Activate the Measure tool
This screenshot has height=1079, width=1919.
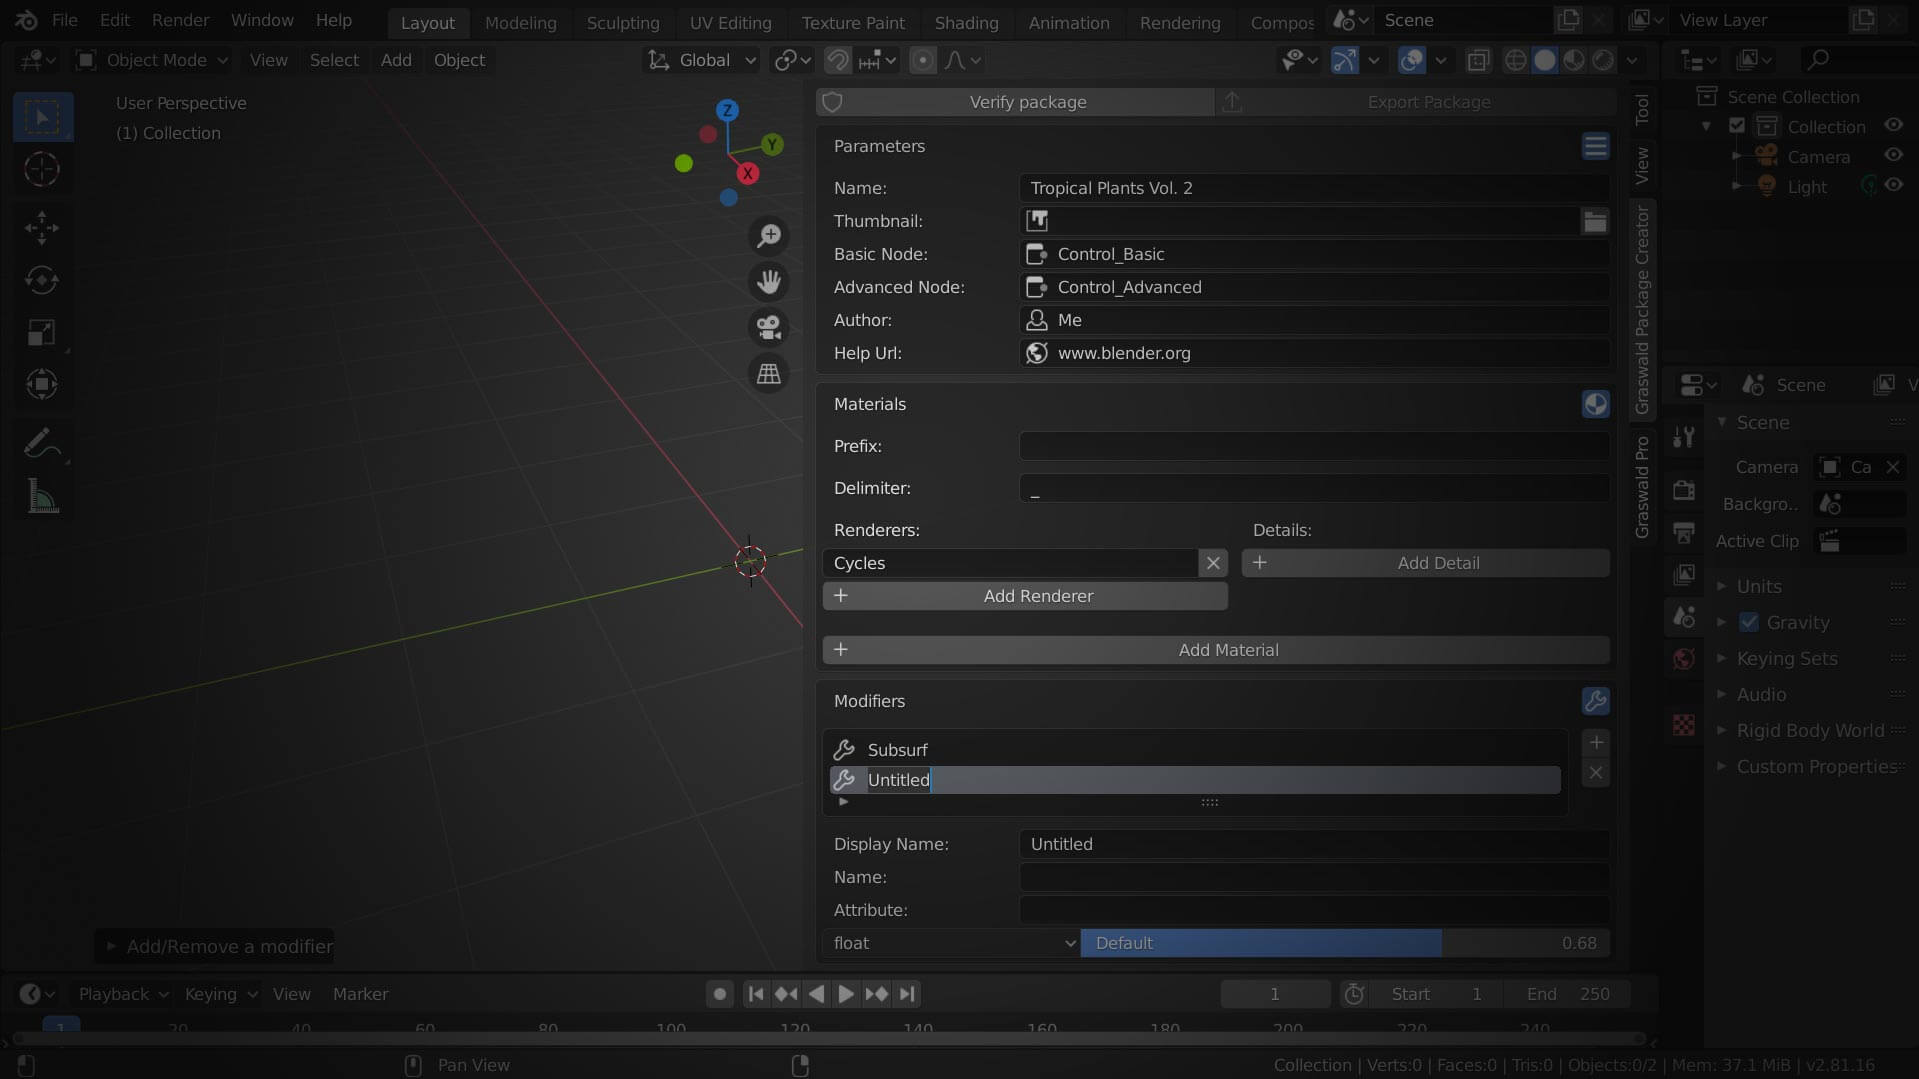pos(42,496)
